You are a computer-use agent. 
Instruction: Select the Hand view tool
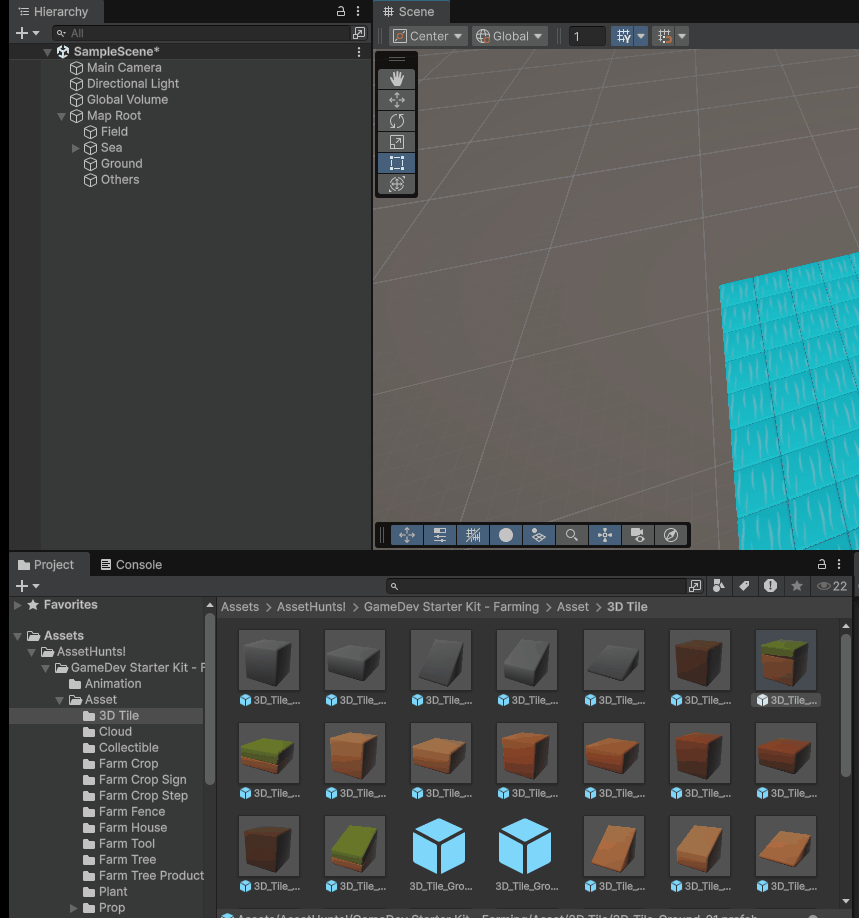[397, 78]
